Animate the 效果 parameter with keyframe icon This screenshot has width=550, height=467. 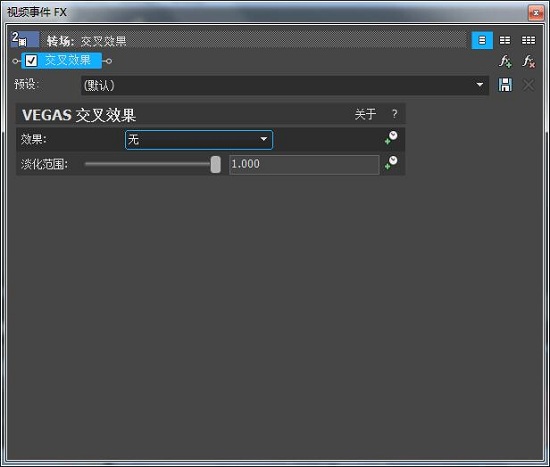coord(391,138)
